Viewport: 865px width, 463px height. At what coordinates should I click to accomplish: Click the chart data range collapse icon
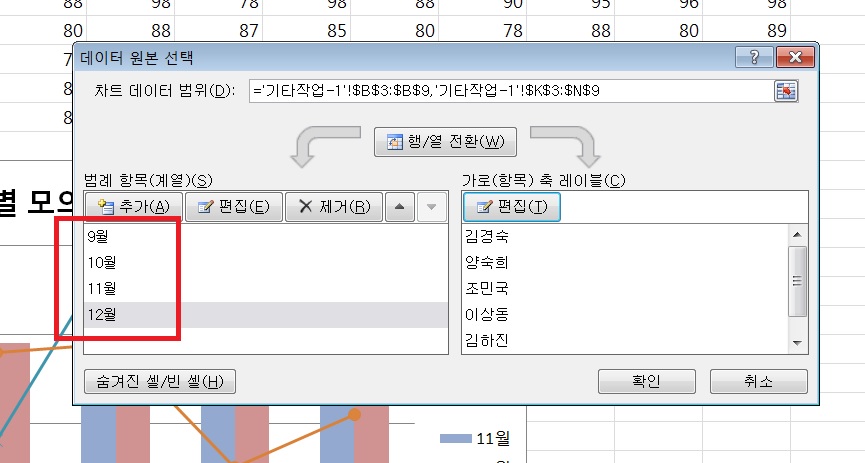786,91
